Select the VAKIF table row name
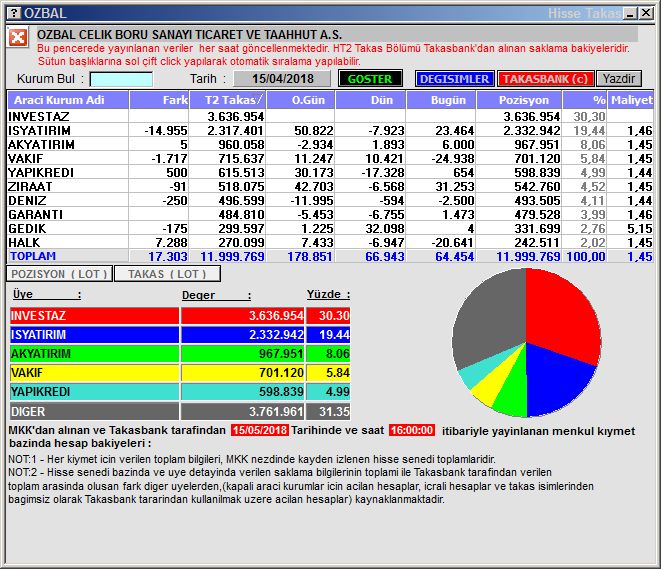The height and width of the screenshot is (569, 661). pos(26,158)
